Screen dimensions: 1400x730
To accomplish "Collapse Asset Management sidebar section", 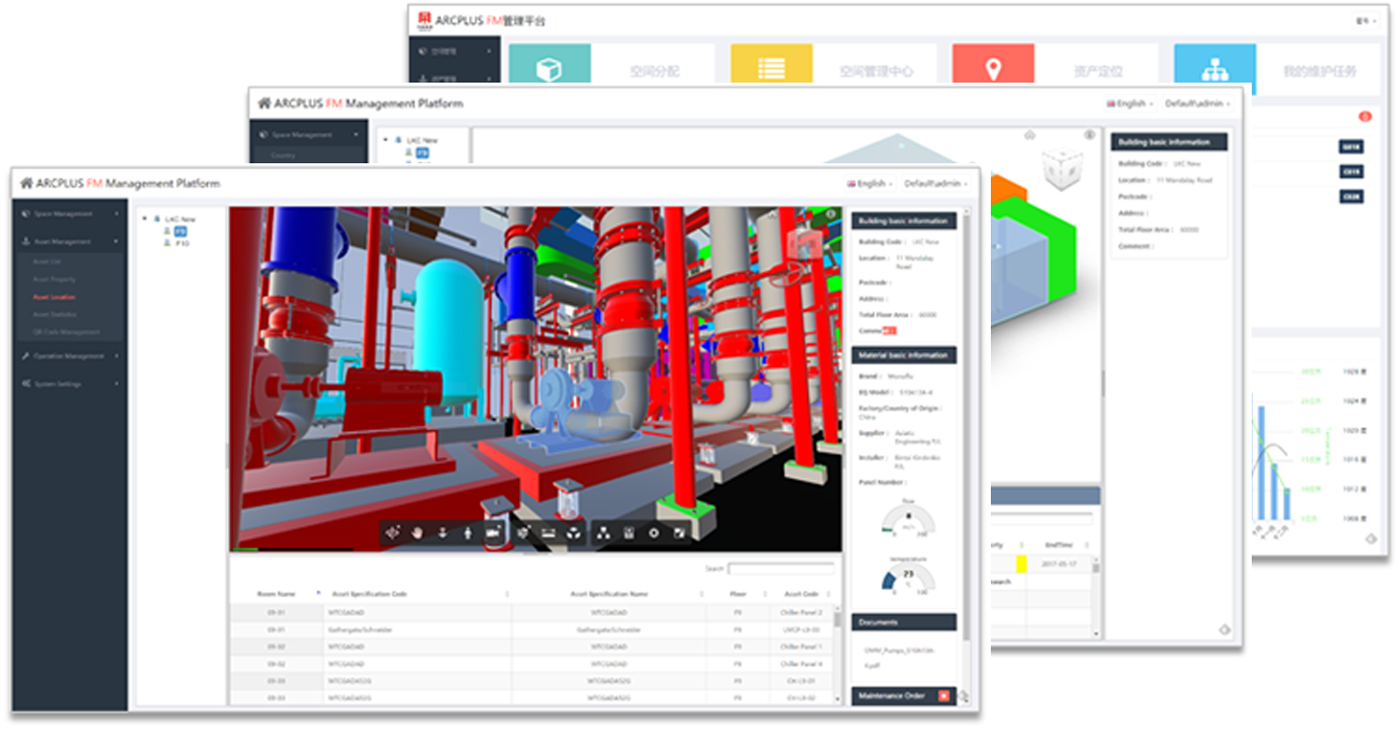I will pos(70,241).
